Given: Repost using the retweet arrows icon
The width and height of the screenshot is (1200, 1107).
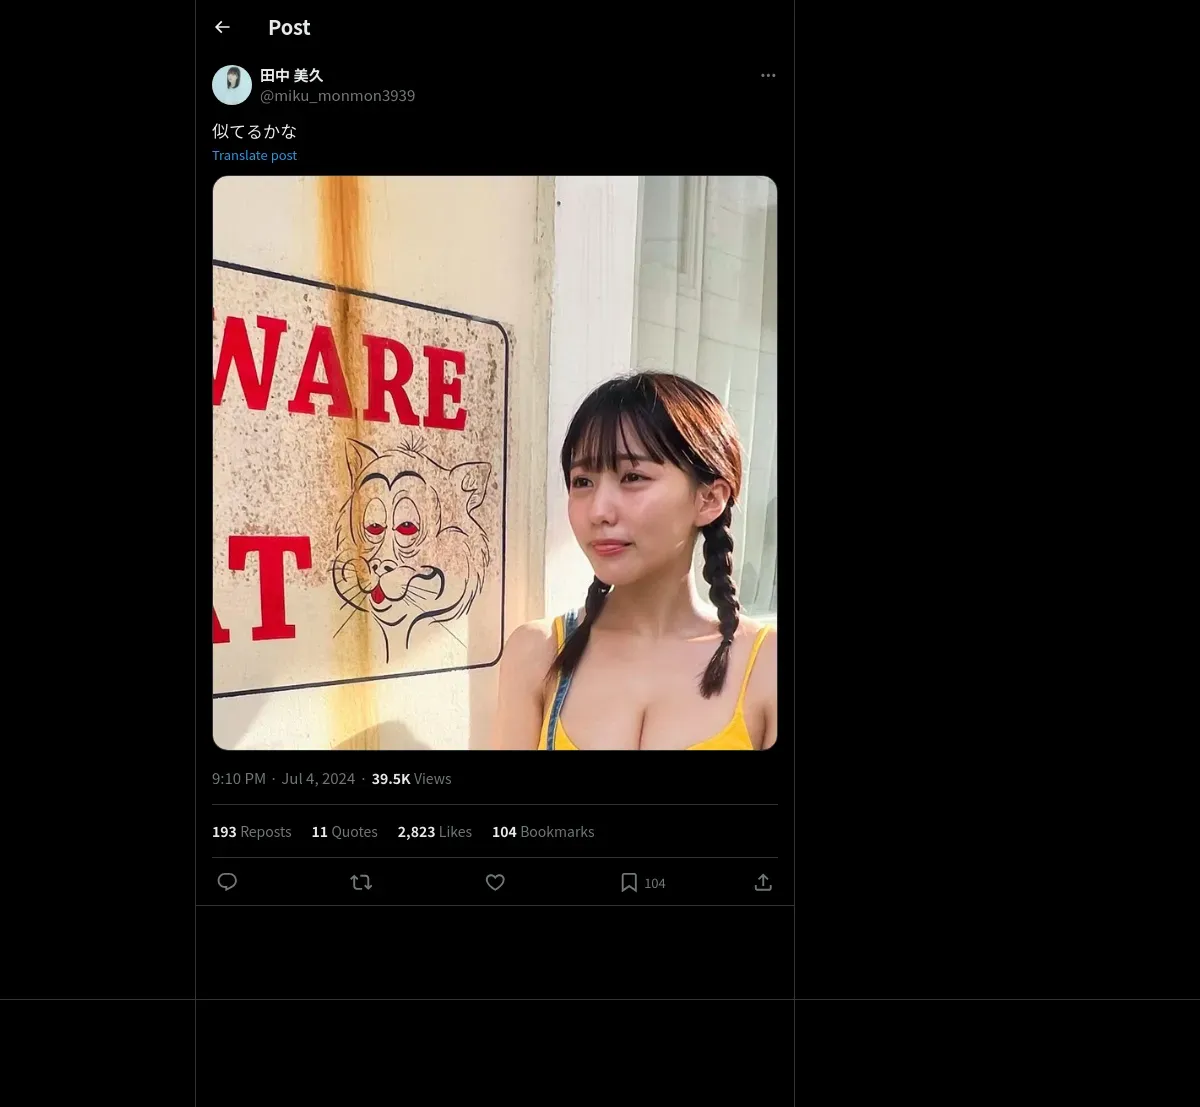Looking at the screenshot, I should tap(361, 882).
